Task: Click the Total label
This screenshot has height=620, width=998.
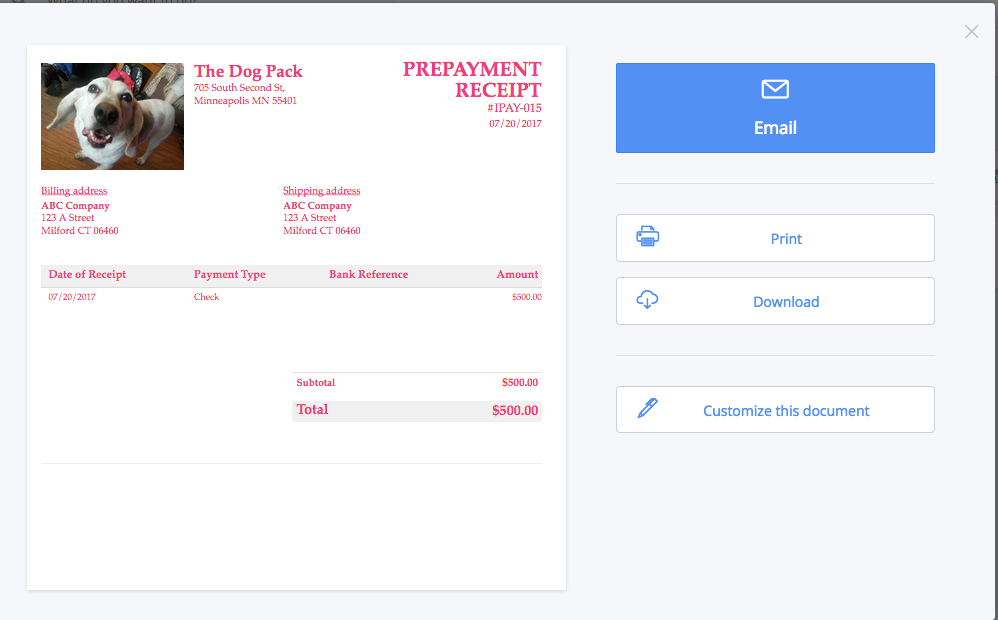Action: [313, 409]
